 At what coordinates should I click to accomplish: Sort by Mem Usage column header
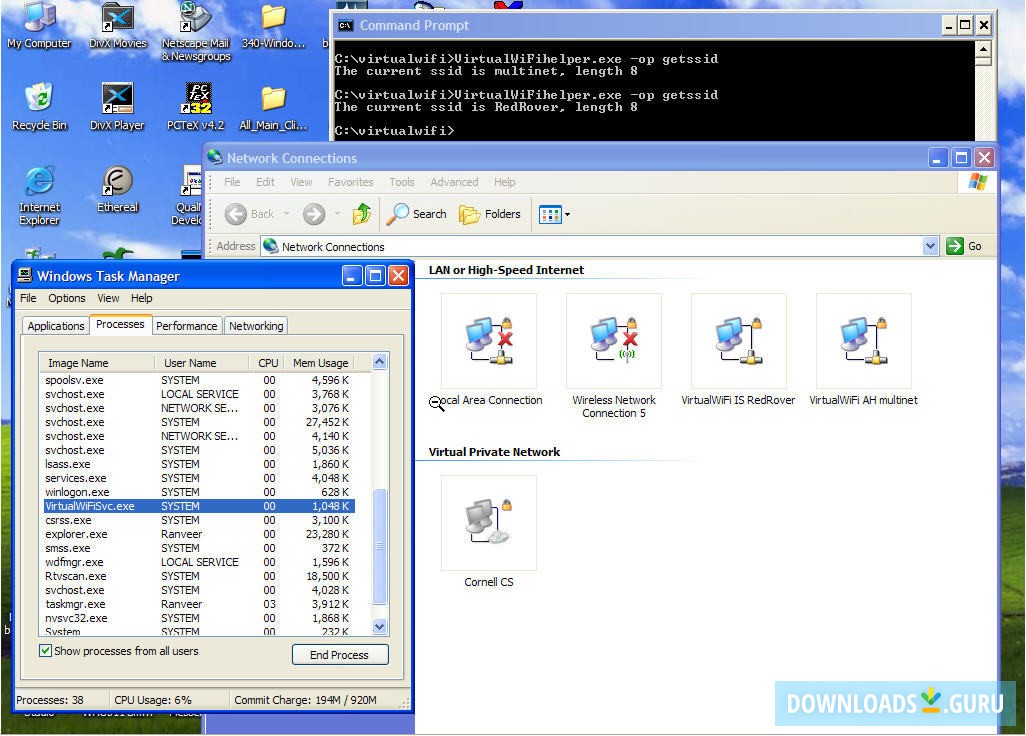click(319, 363)
